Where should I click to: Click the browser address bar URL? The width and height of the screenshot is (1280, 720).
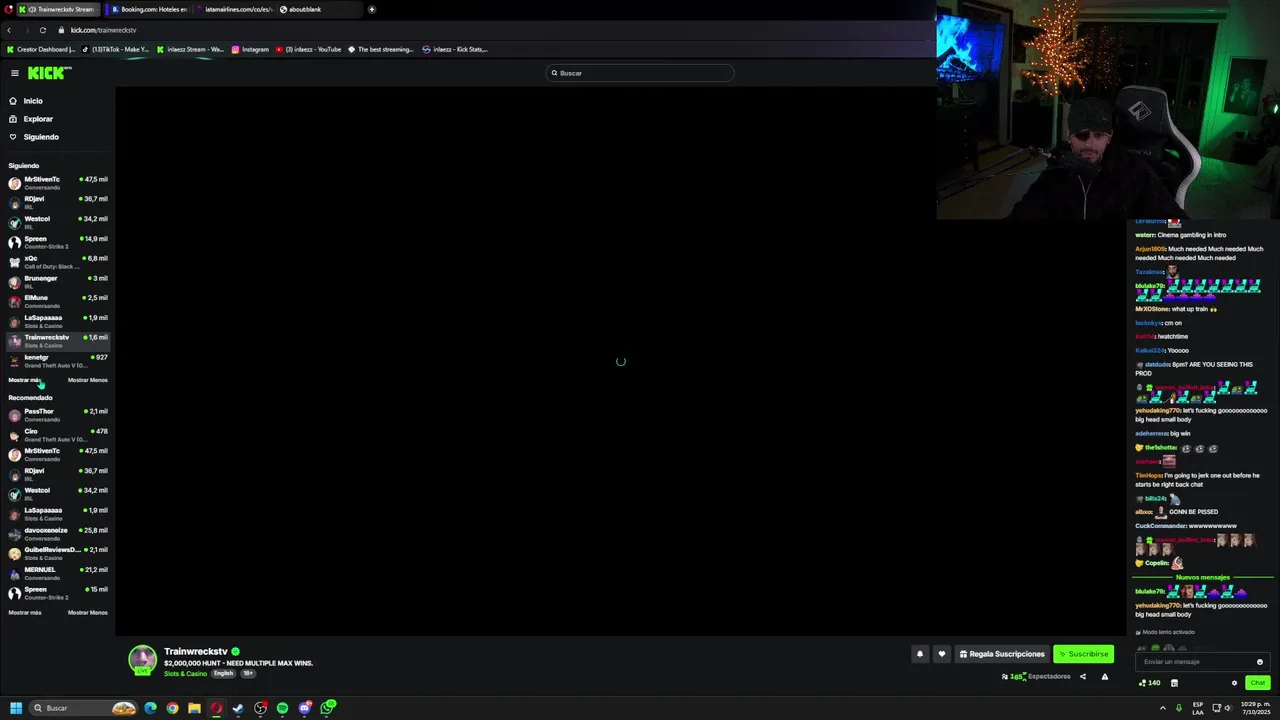tap(103, 30)
